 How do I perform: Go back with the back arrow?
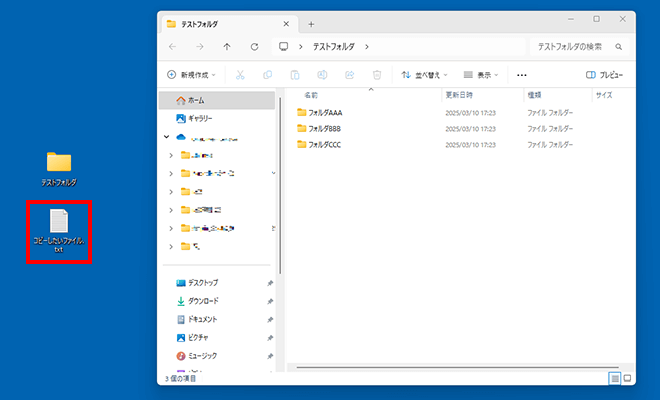(172, 47)
